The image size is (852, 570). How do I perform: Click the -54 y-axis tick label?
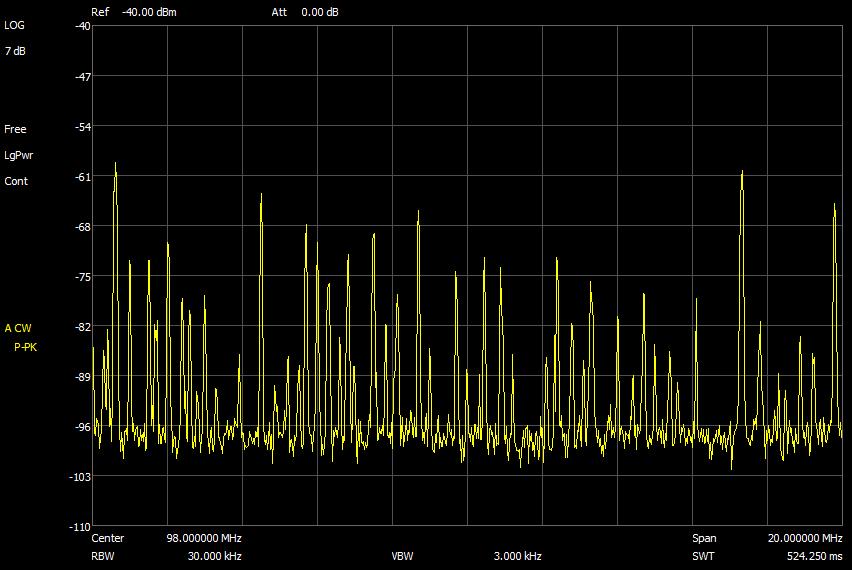pyautogui.click(x=83, y=127)
